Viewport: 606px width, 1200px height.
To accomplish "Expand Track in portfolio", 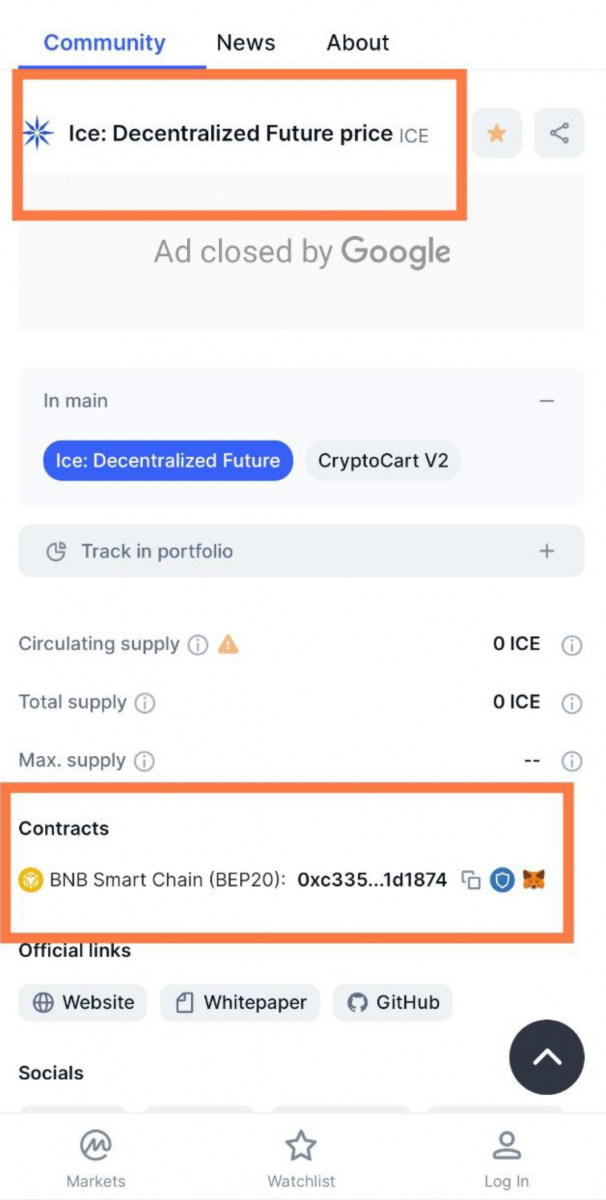I will 546,551.
